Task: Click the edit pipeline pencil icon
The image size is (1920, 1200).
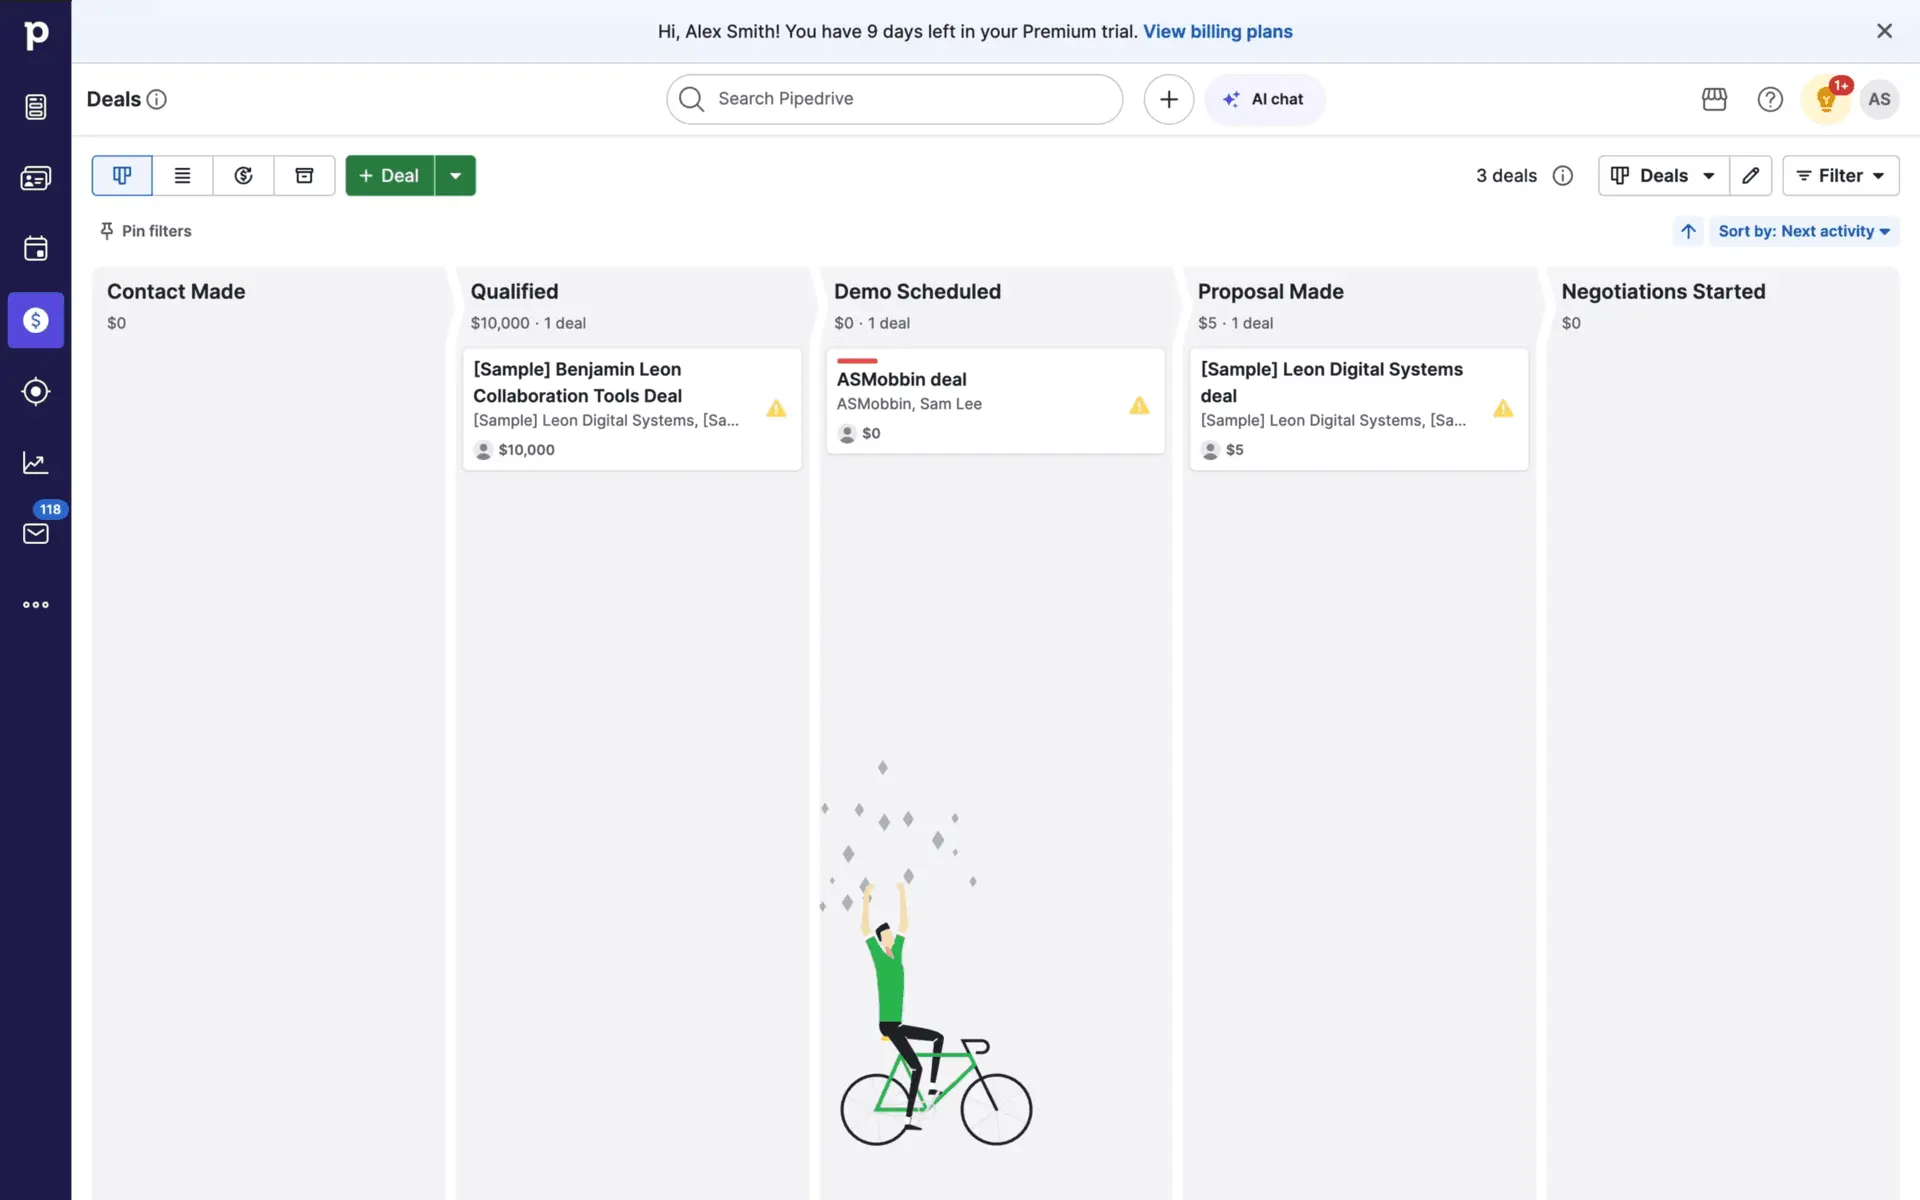Action: tap(1750, 176)
